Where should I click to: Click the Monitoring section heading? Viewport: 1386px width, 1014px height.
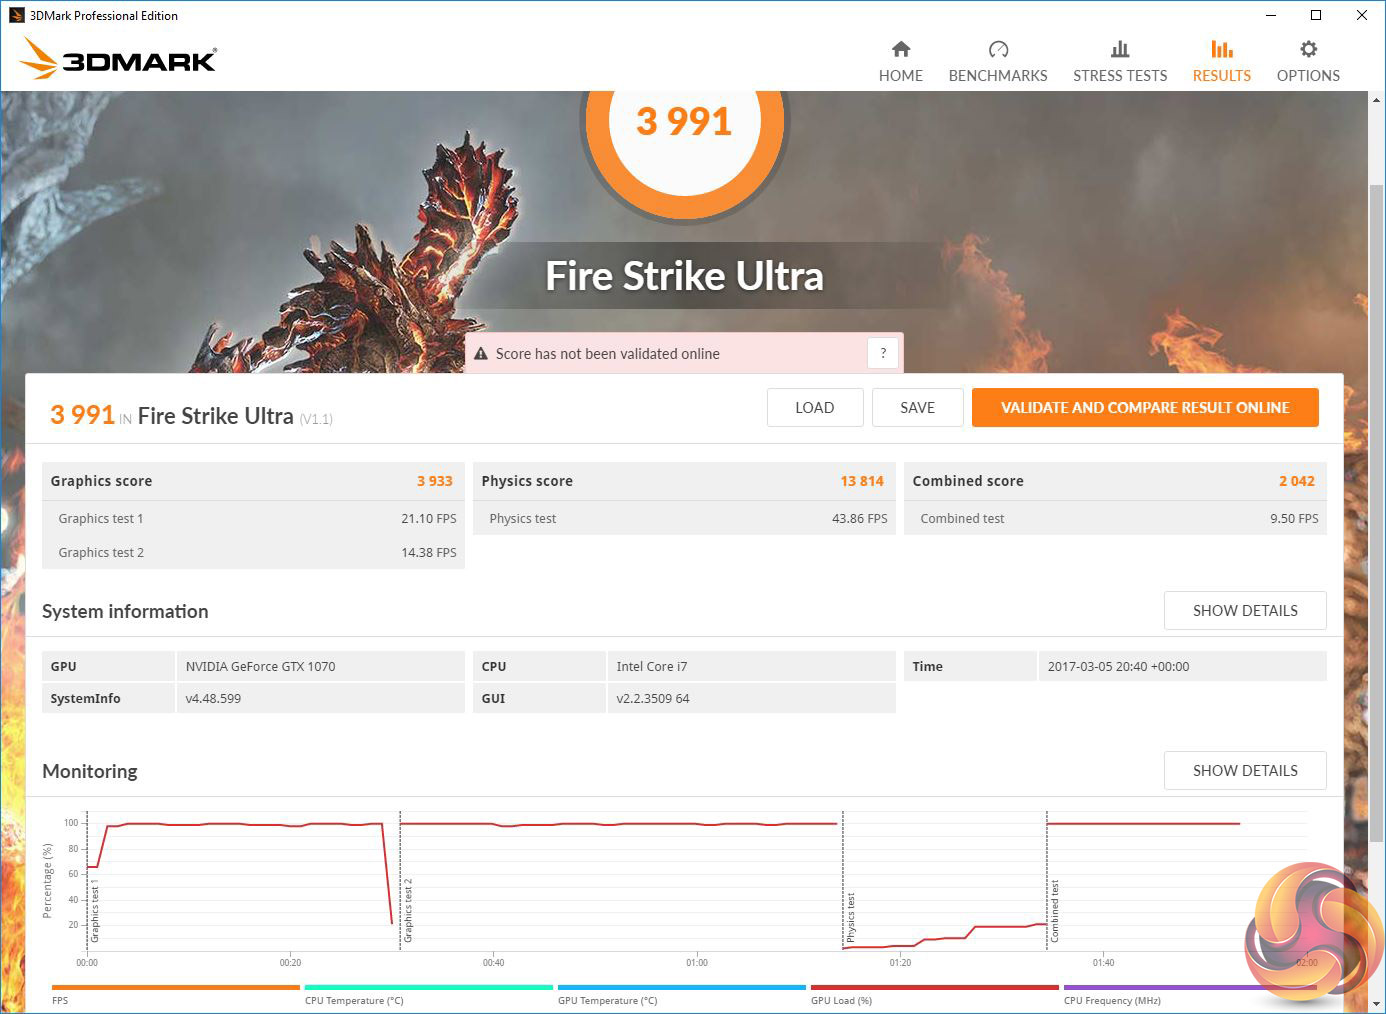click(90, 771)
